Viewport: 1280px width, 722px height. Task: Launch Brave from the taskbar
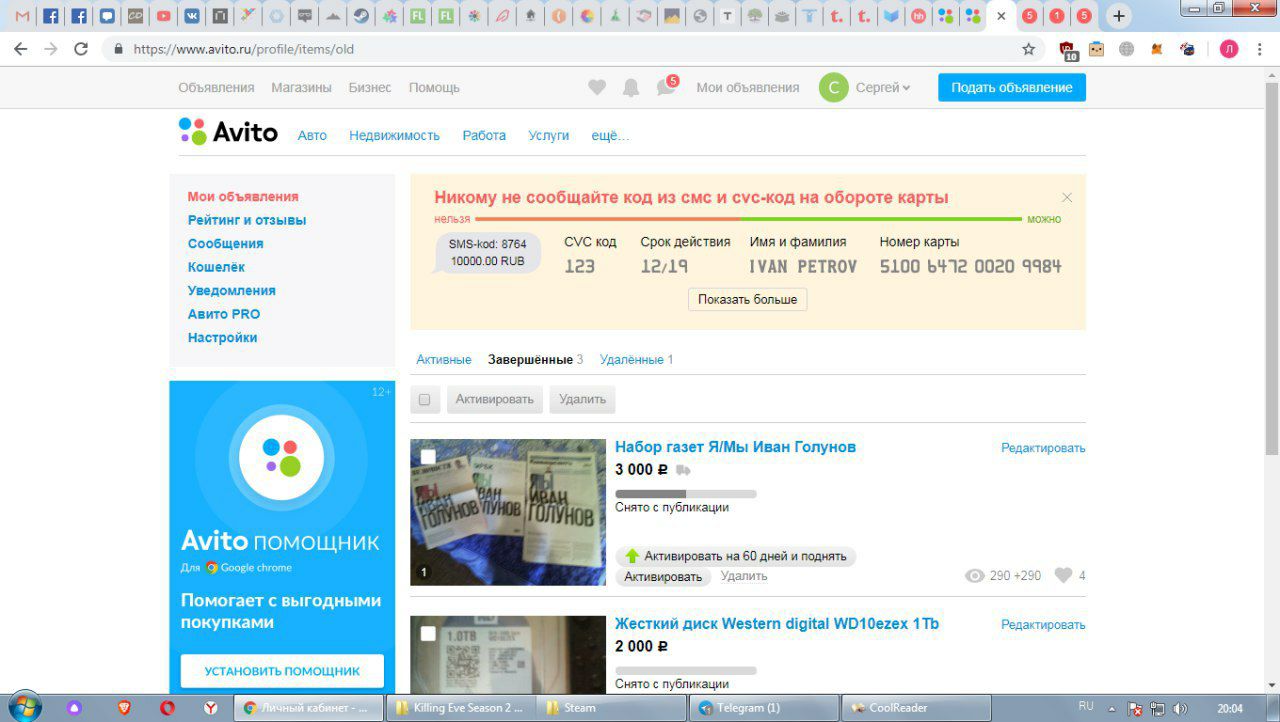point(124,707)
